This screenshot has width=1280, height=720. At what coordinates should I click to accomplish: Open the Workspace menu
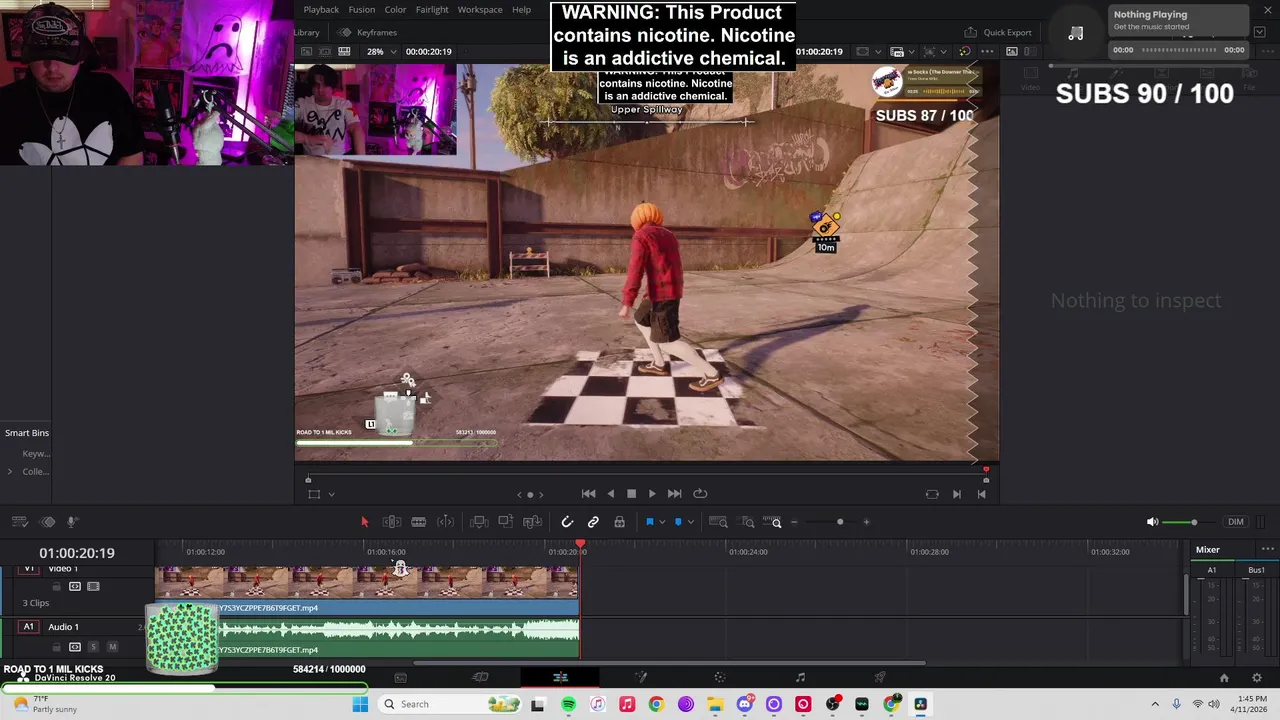click(480, 9)
